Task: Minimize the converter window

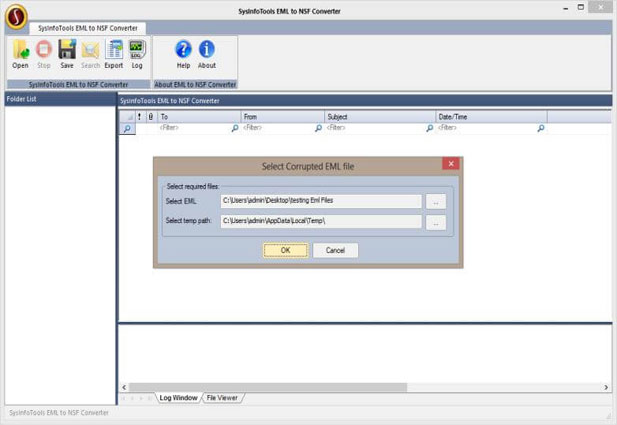Action: click(565, 8)
